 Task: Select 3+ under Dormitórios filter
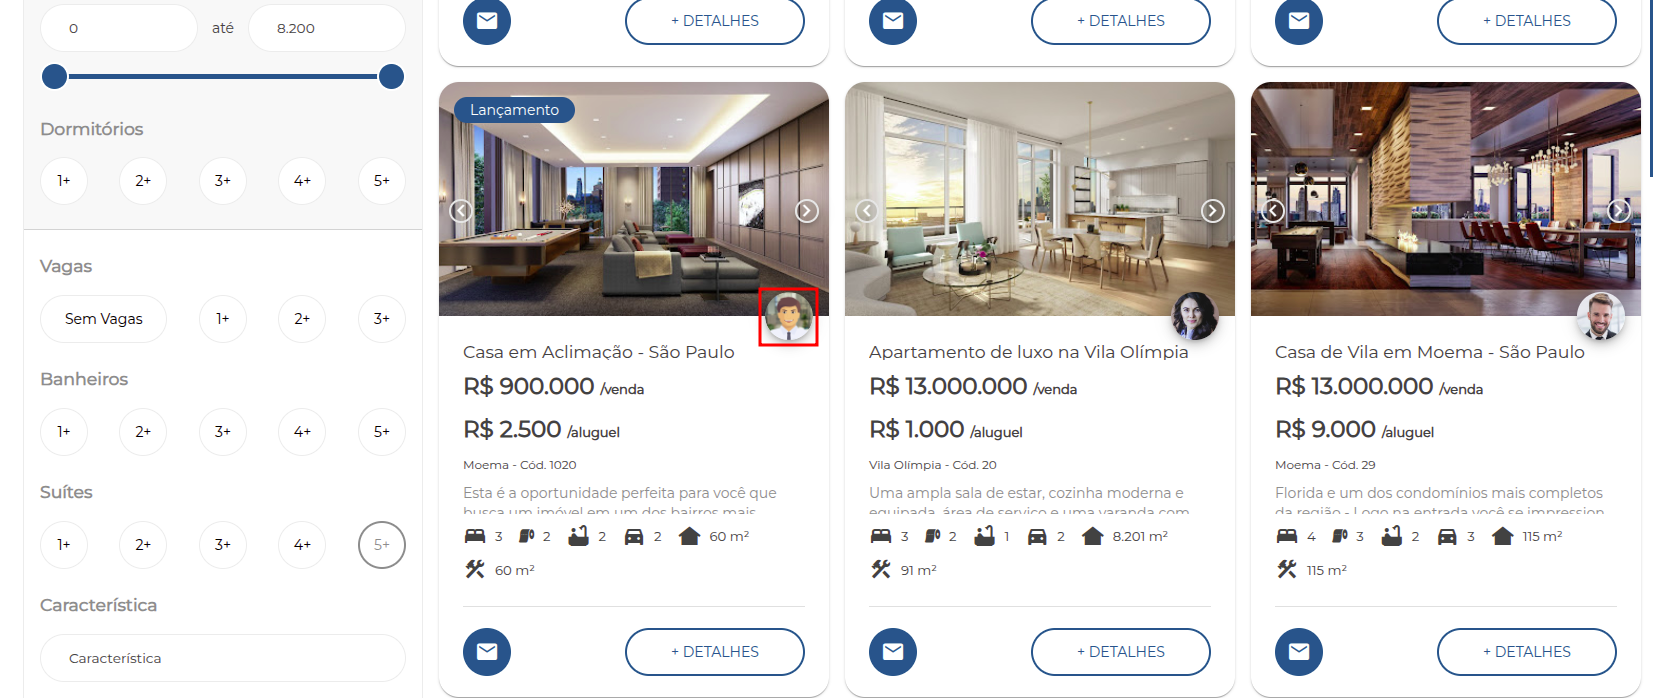pos(223,181)
